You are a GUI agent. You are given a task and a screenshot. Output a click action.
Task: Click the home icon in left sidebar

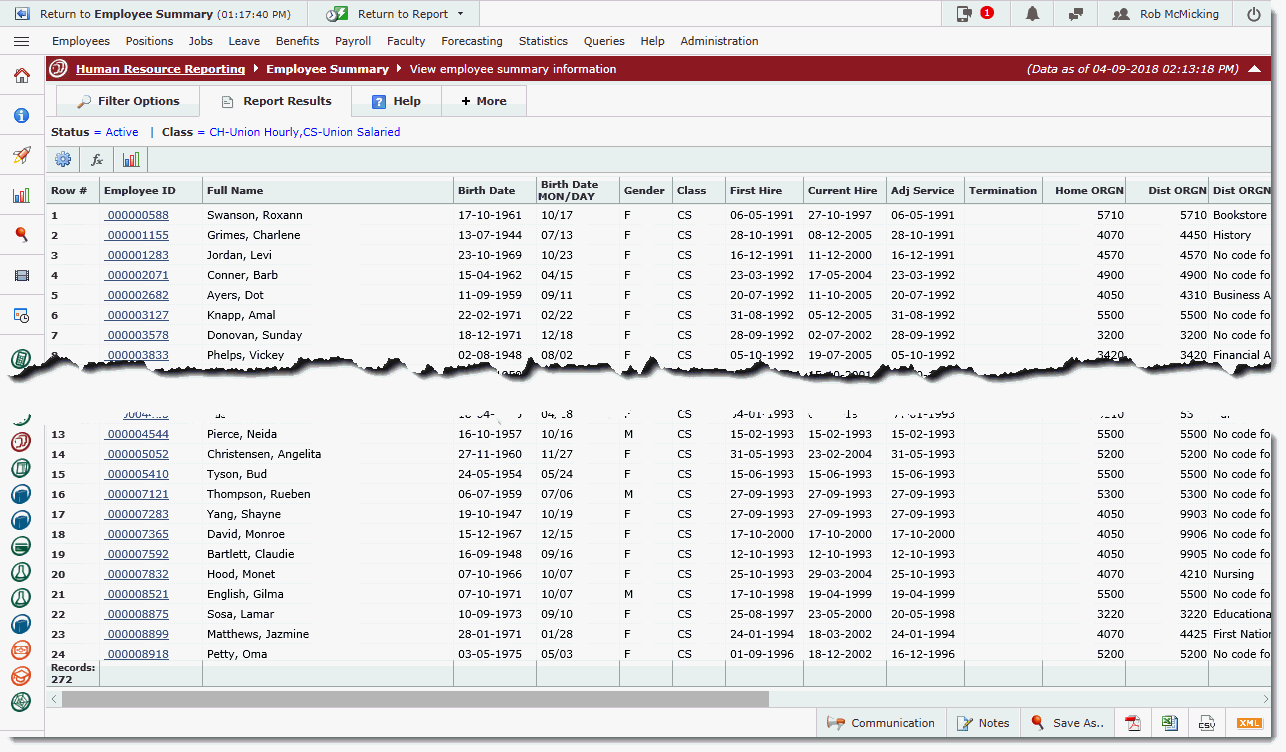click(21, 75)
